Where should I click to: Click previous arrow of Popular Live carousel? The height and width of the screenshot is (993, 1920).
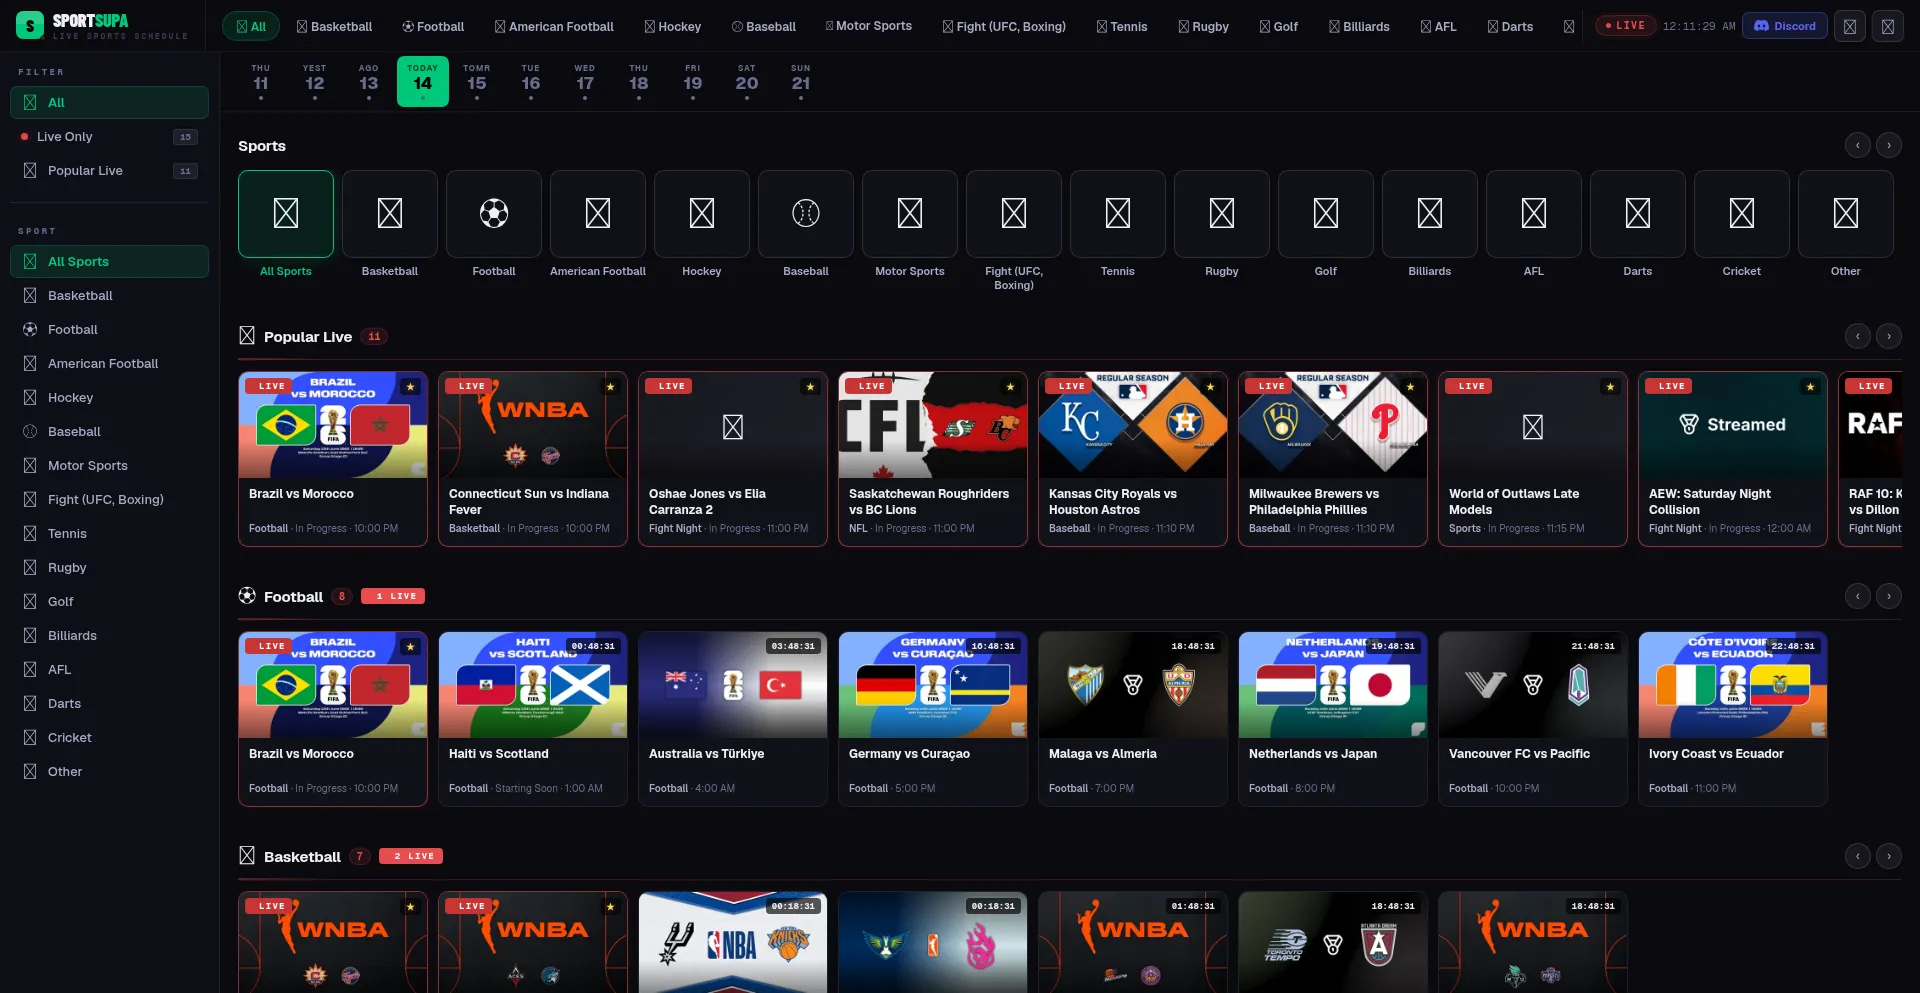[x=1857, y=337]
